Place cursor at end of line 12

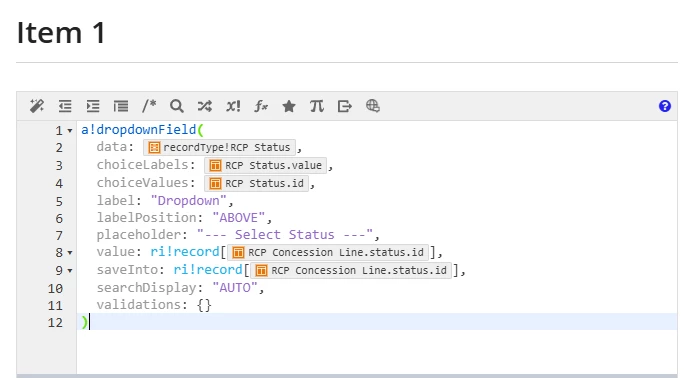(90, 322)
